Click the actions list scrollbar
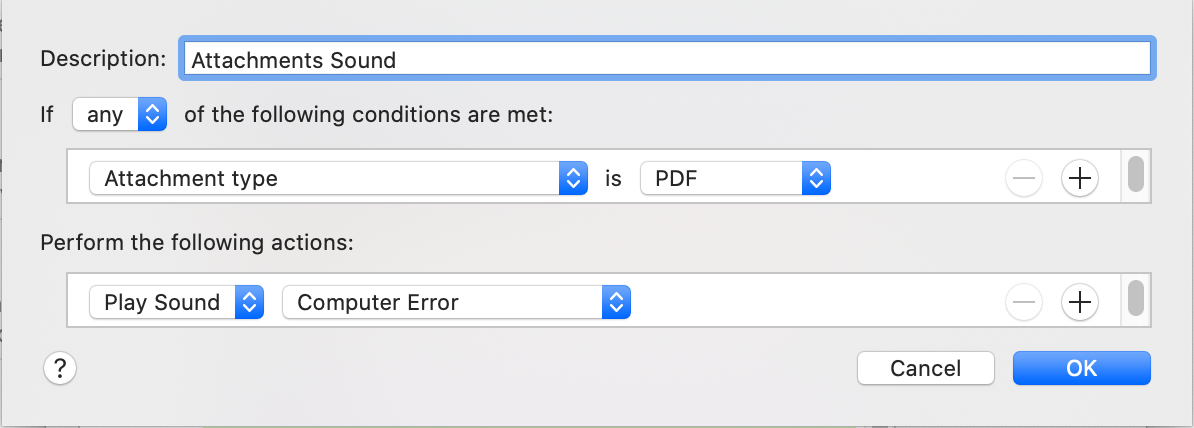 (x=1135, y=298)
